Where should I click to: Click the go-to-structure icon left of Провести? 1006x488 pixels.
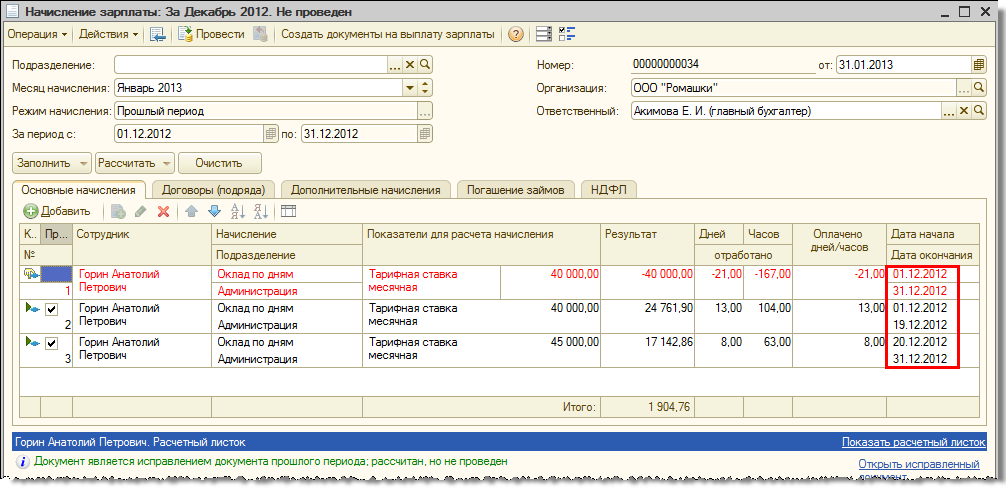pyautogui.click(x=158, y=35)
